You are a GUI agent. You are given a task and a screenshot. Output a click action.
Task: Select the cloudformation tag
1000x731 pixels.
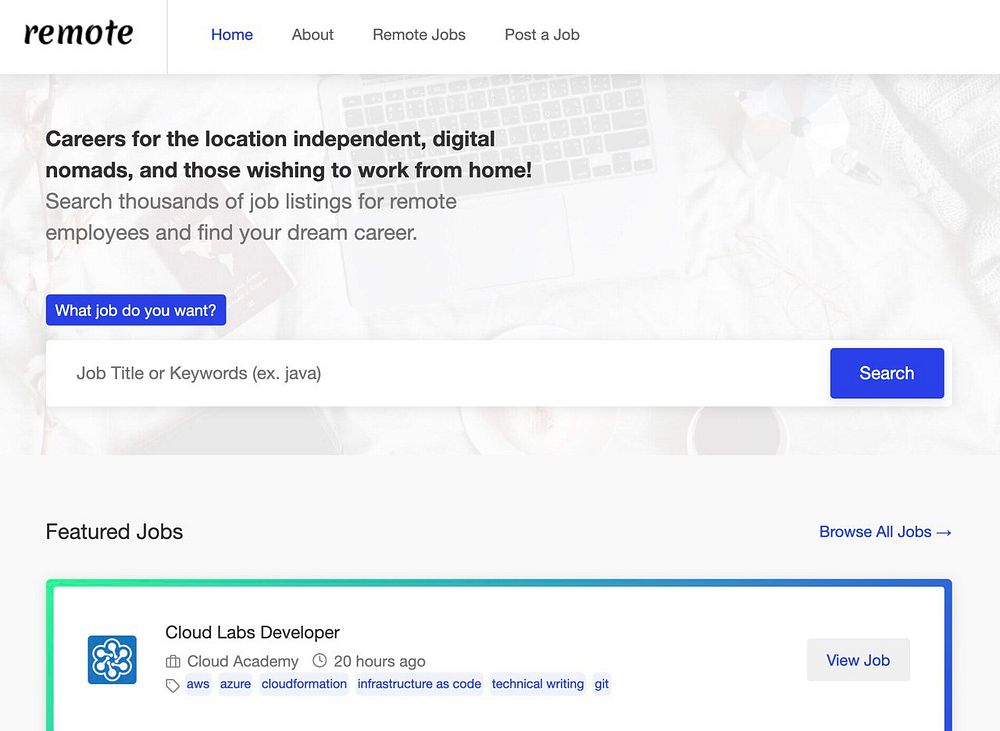click(304, 684)
